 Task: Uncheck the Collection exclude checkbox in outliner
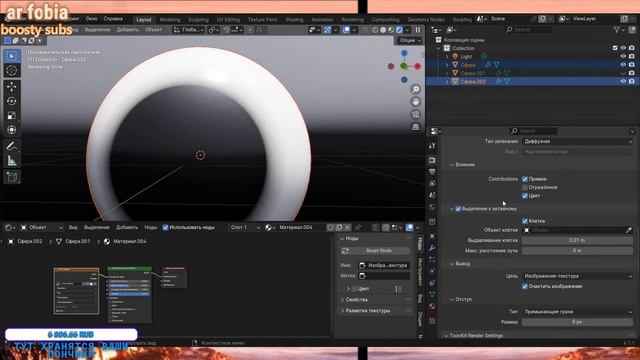click(x=615, y=48)
